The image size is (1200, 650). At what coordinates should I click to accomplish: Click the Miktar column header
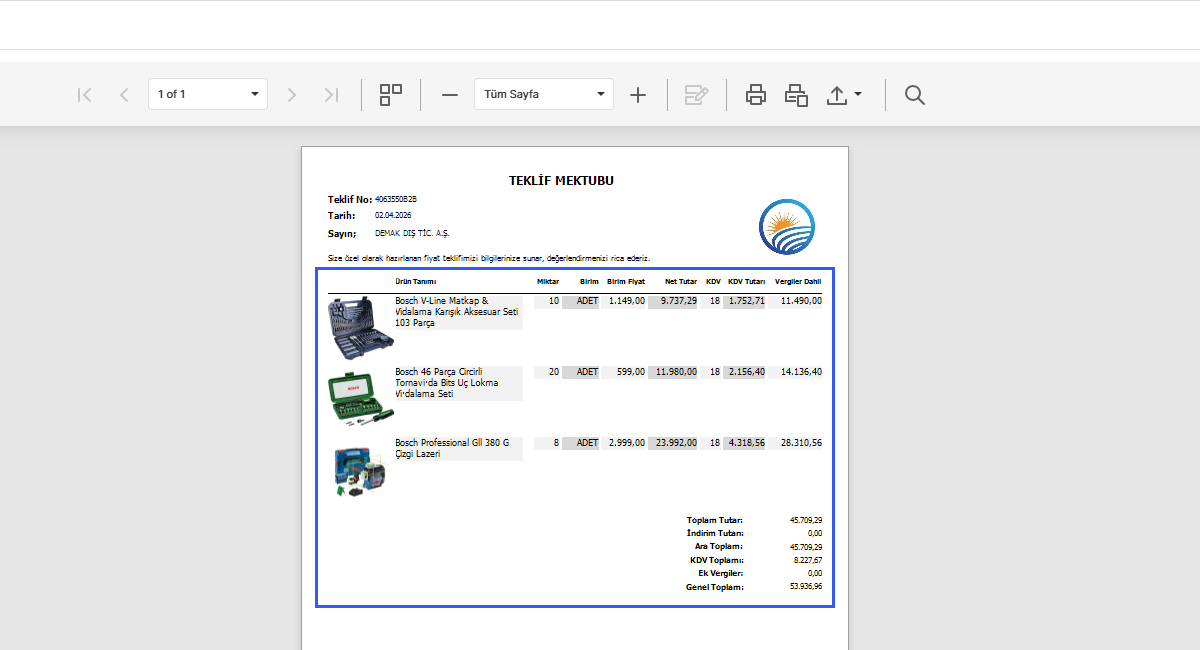pos(548,282)
